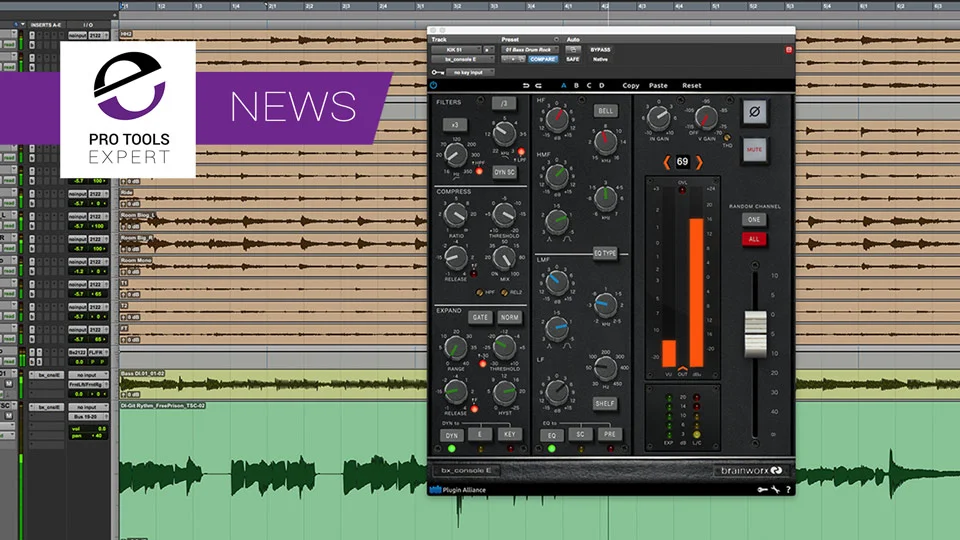
Task: Toggle the EQ TYPE button
Action: point(605,253)
